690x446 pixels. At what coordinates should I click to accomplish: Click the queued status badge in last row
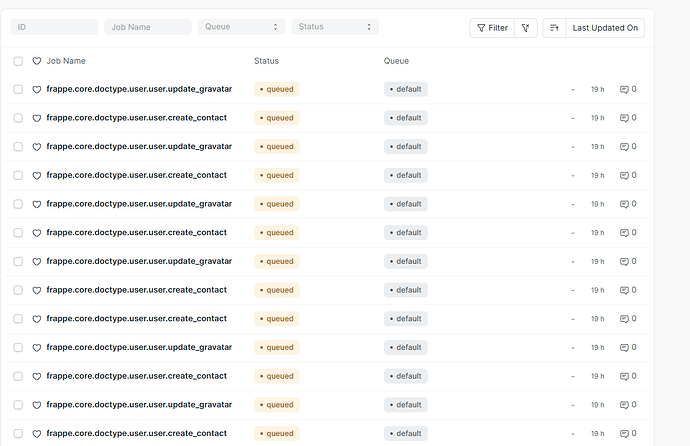[277, 434]
